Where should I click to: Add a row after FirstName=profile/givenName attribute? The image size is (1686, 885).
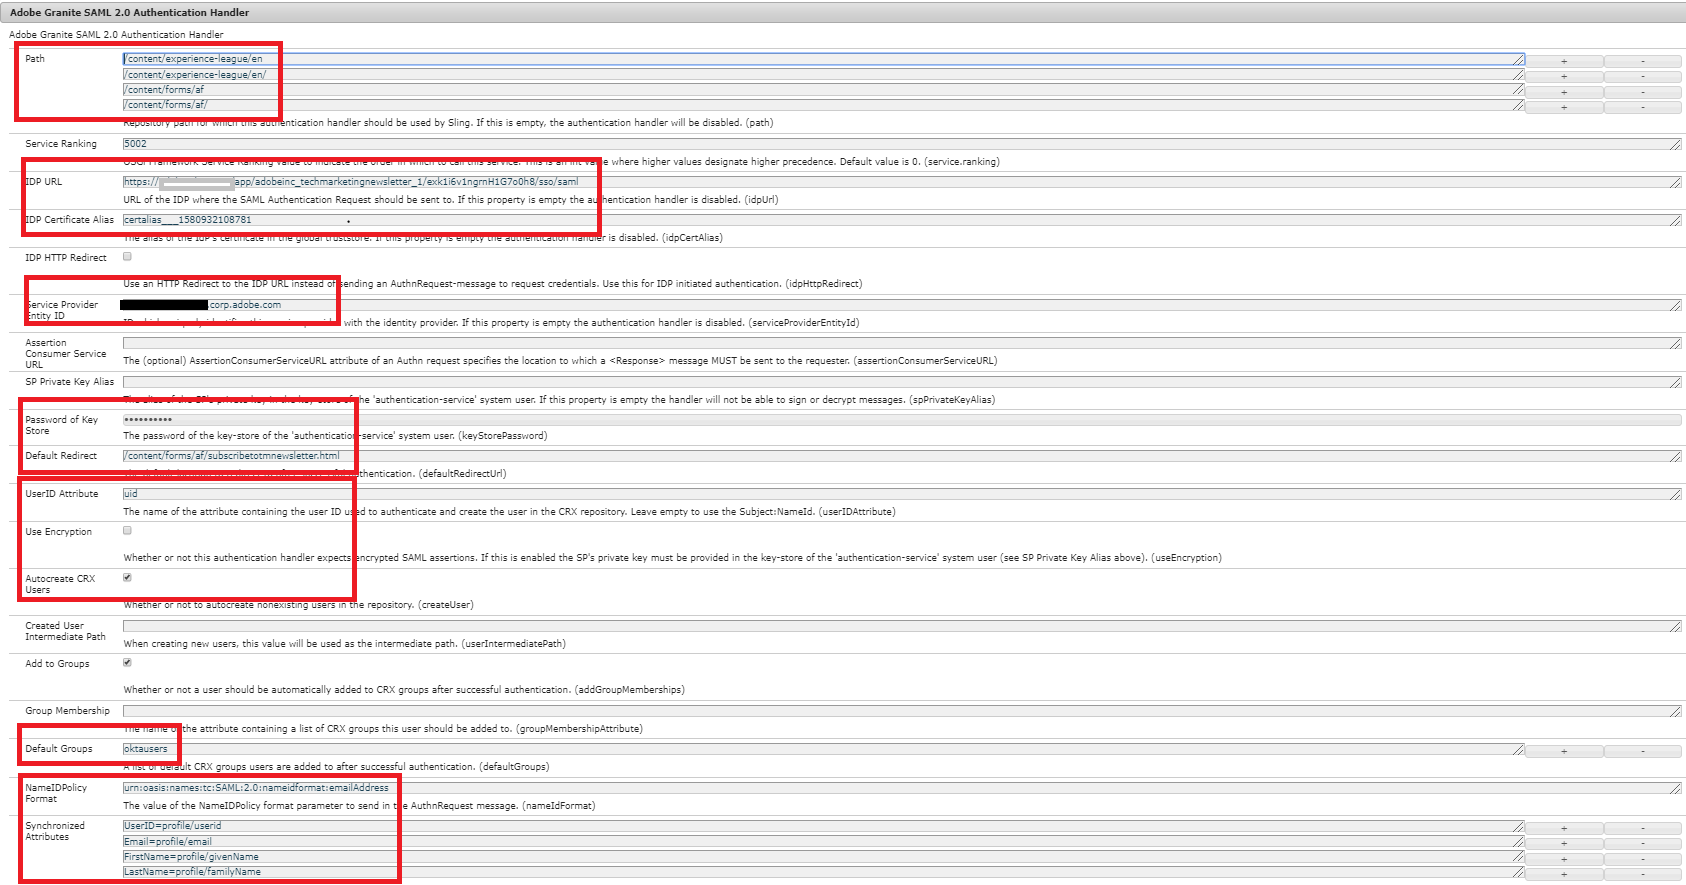(x=1564, y=859)
